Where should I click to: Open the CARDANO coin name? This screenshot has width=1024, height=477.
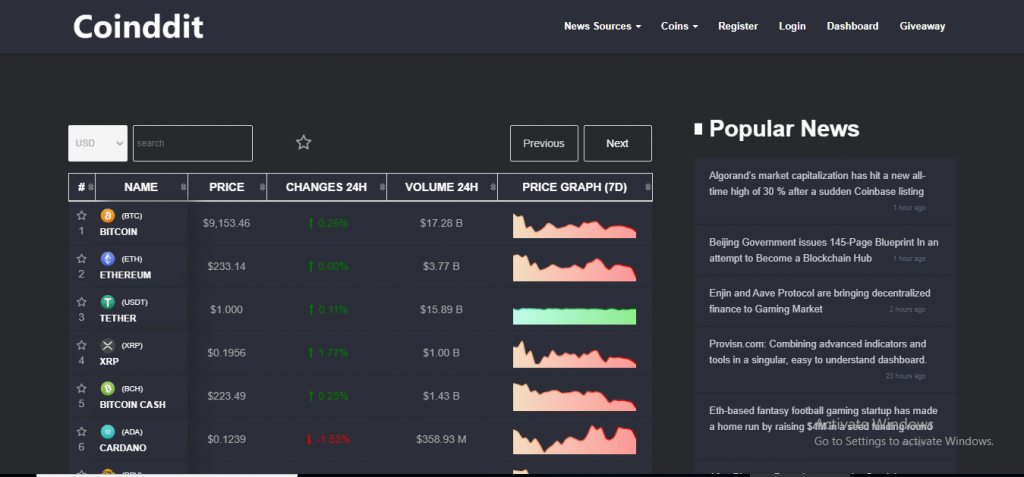(x=123, y=448)
